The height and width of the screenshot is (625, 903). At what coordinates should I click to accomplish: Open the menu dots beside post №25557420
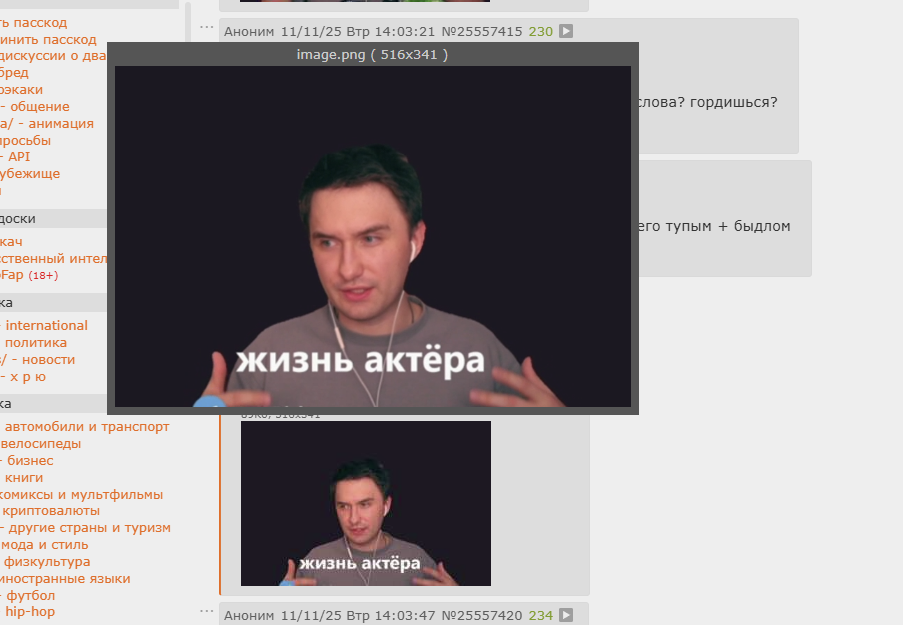[206, 611]
